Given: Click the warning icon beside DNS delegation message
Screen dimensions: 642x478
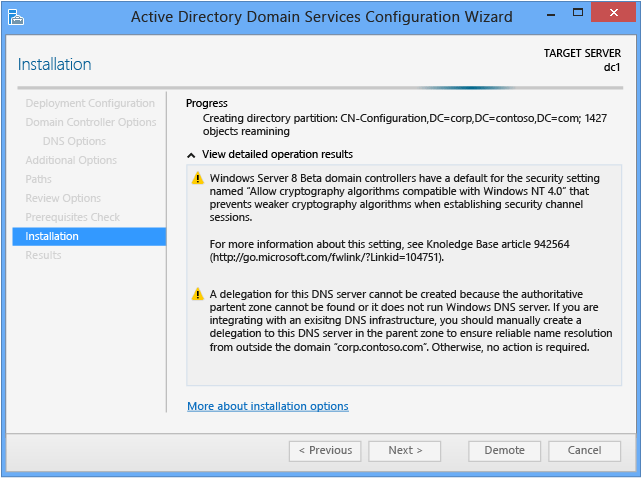Looking at the screenshot, I should 197,294.
